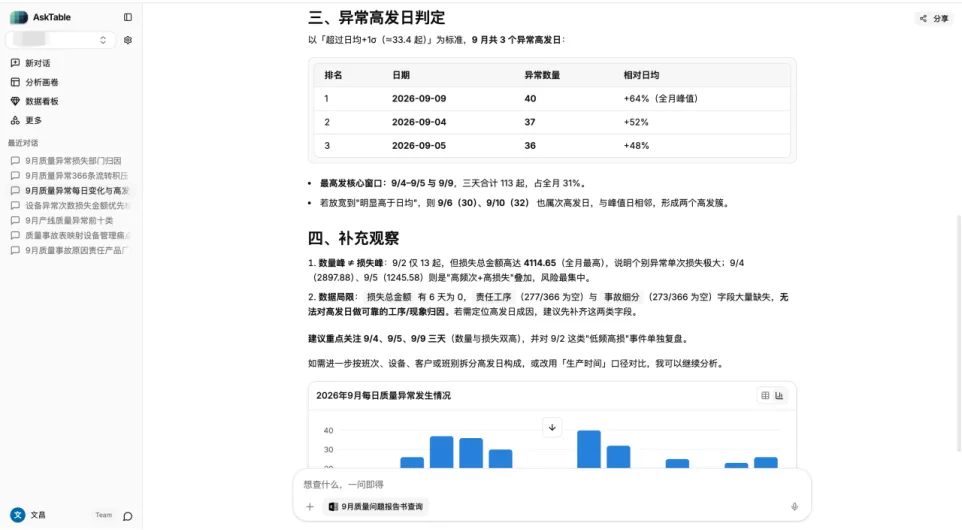Click the 排名 column header
962x530 pixels.
333,75
